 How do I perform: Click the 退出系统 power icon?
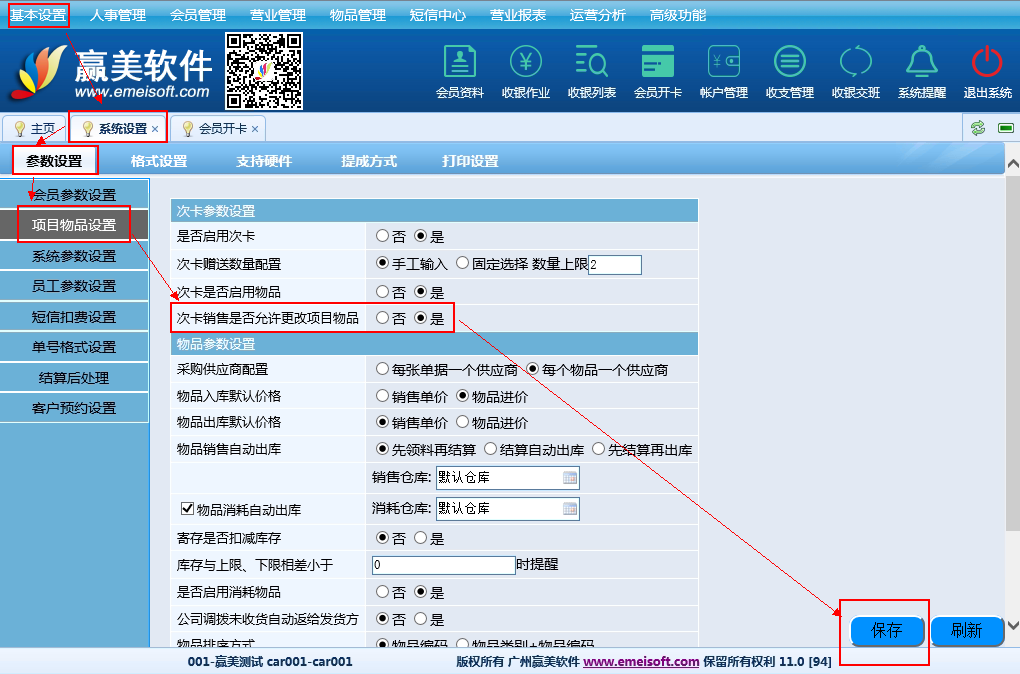pyautogui.click(x=987, y=69)
